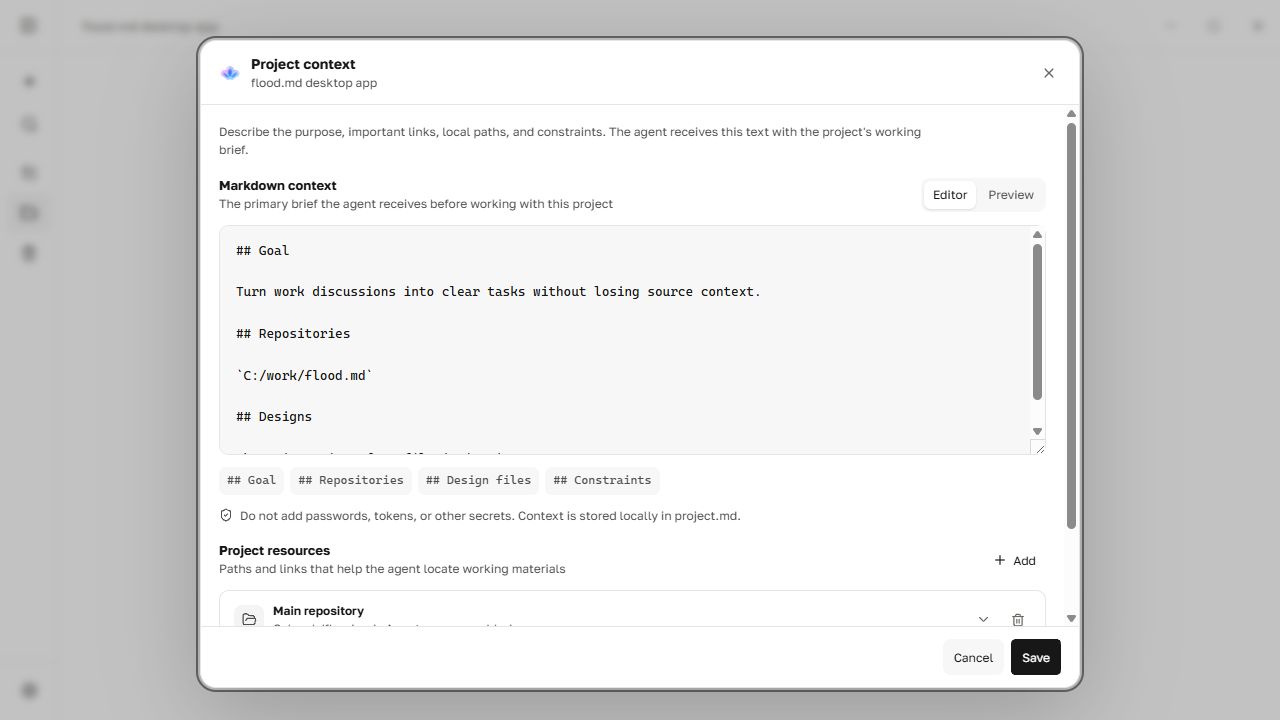
Task: Click the "C:/work/flood.md" path line in editor
Action: pyautogui.click(x=304, y=376)
